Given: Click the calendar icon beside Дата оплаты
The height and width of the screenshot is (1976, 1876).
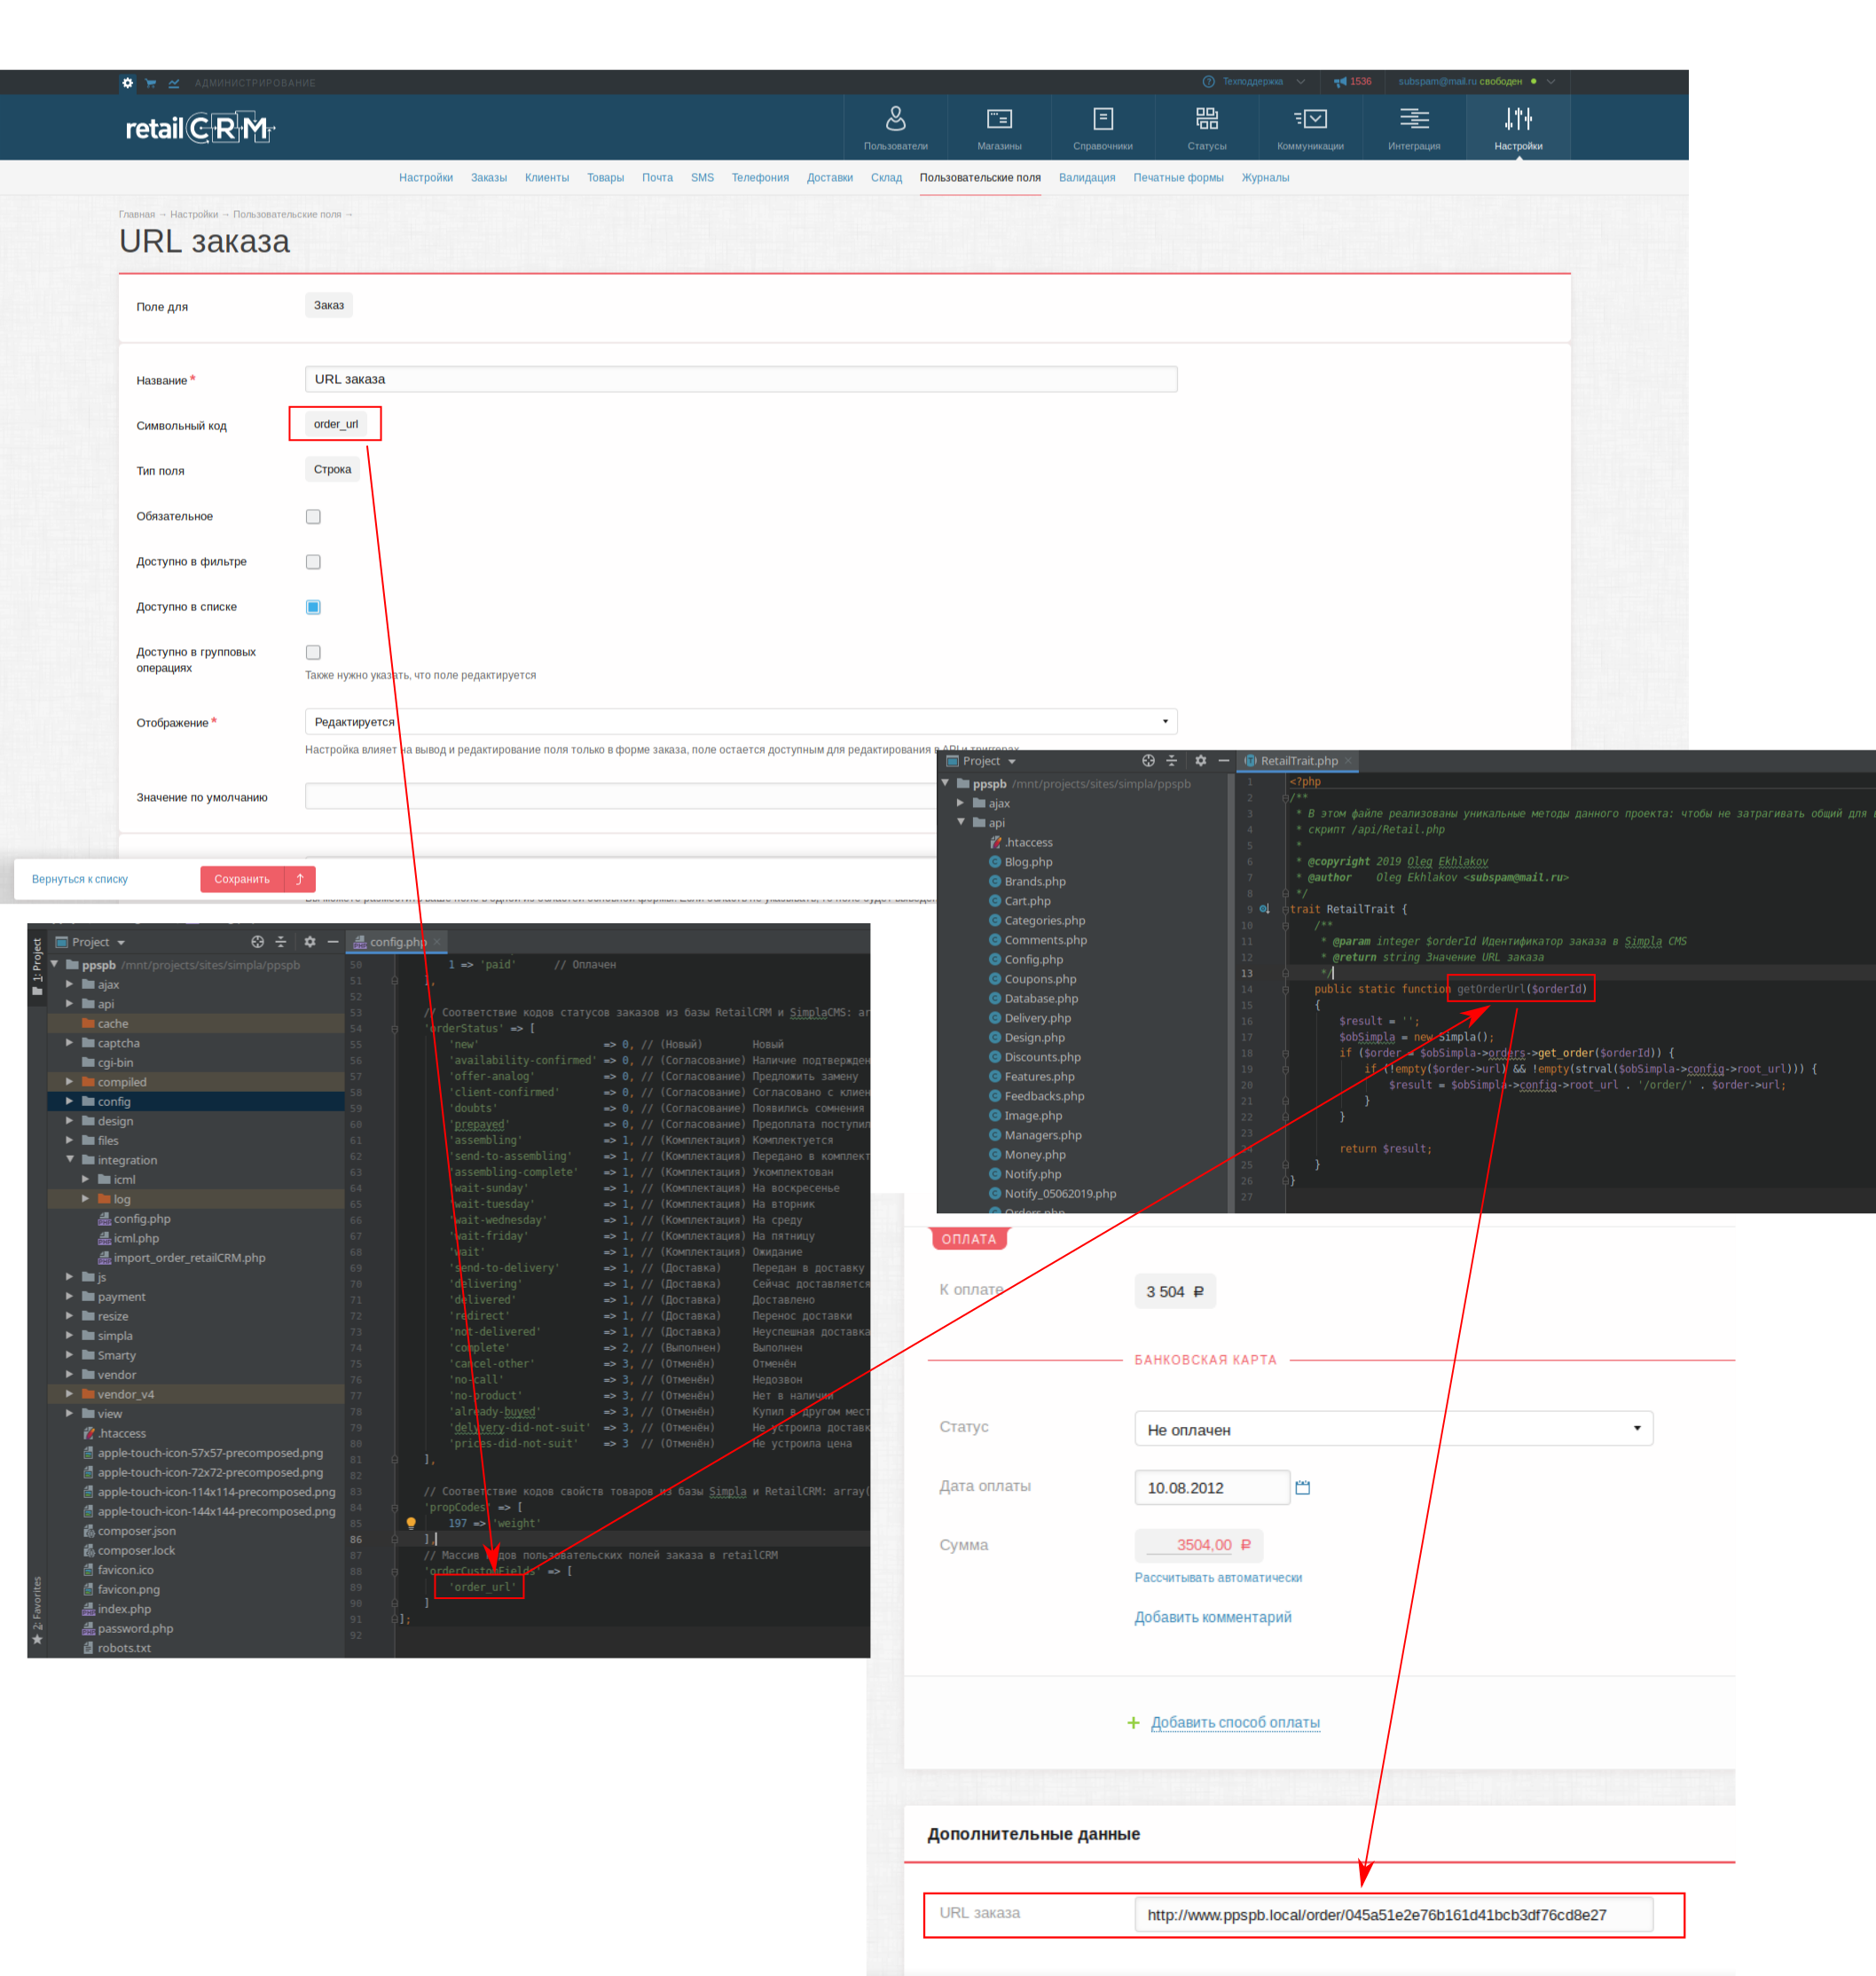Looking at the screenshot, I should pyautogui.click(x=1302, y=1488).
